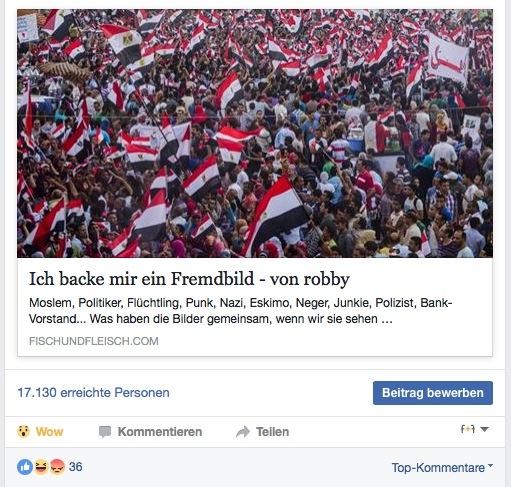Viewport: 511px width, 487px height.
Task: Click the share arrow icon
Action: click(x=243, y=432)
